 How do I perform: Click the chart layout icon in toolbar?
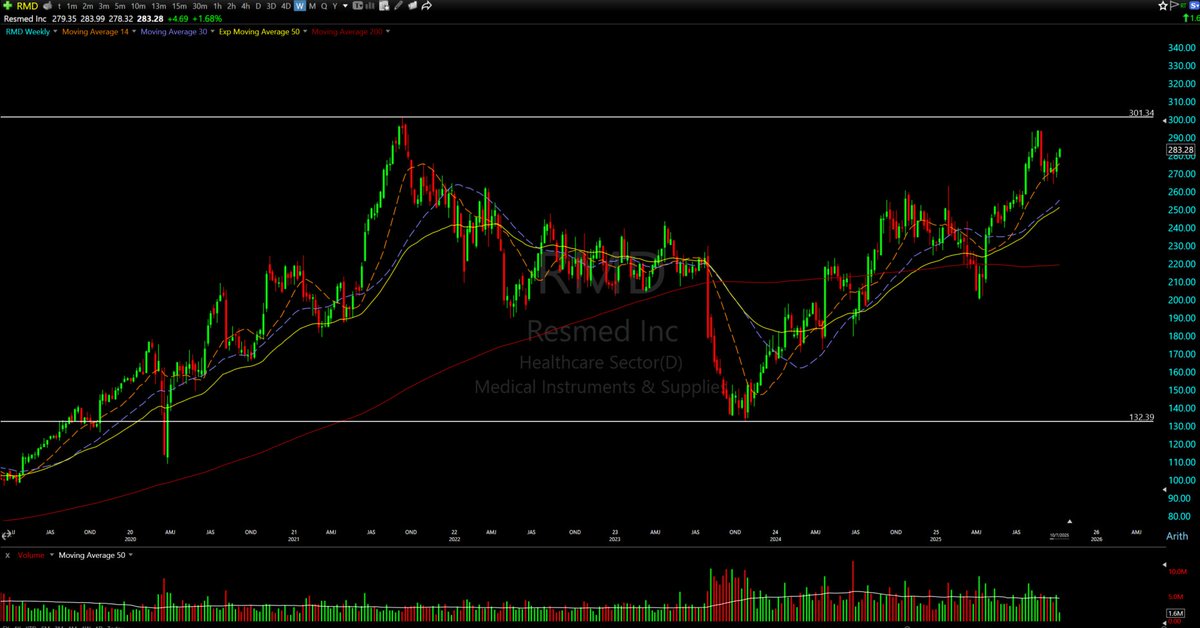[358, 6]
